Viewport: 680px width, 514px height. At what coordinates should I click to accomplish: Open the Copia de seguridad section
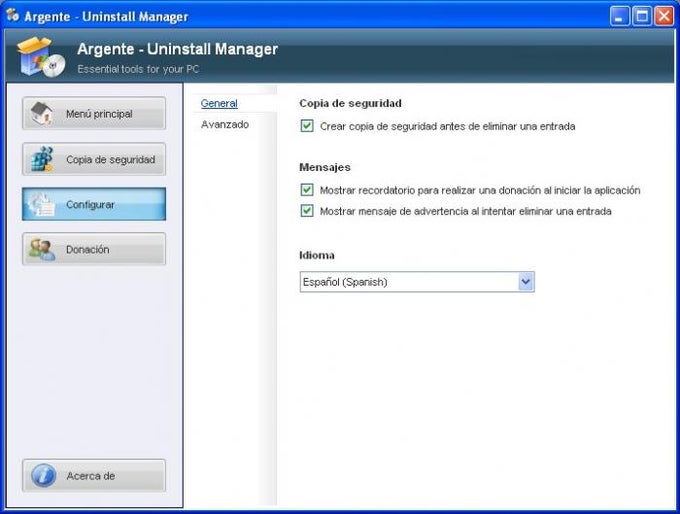point(94,159)
